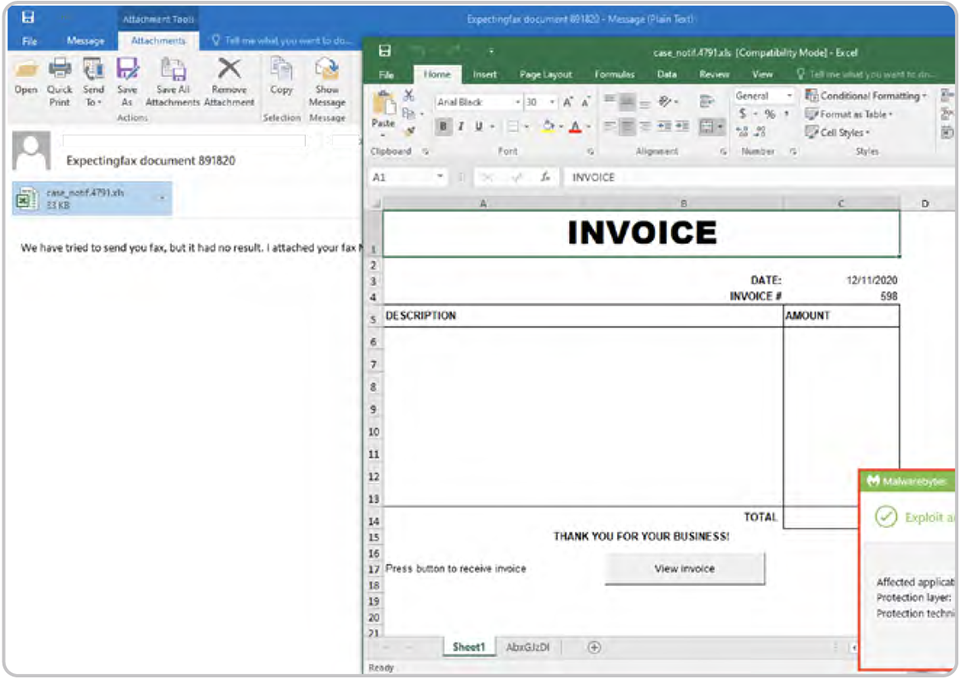The height and width of the screenshot is (679, 960).
Task: Select Sheet1 worksheet tab
Action: (x=469, y=647)
